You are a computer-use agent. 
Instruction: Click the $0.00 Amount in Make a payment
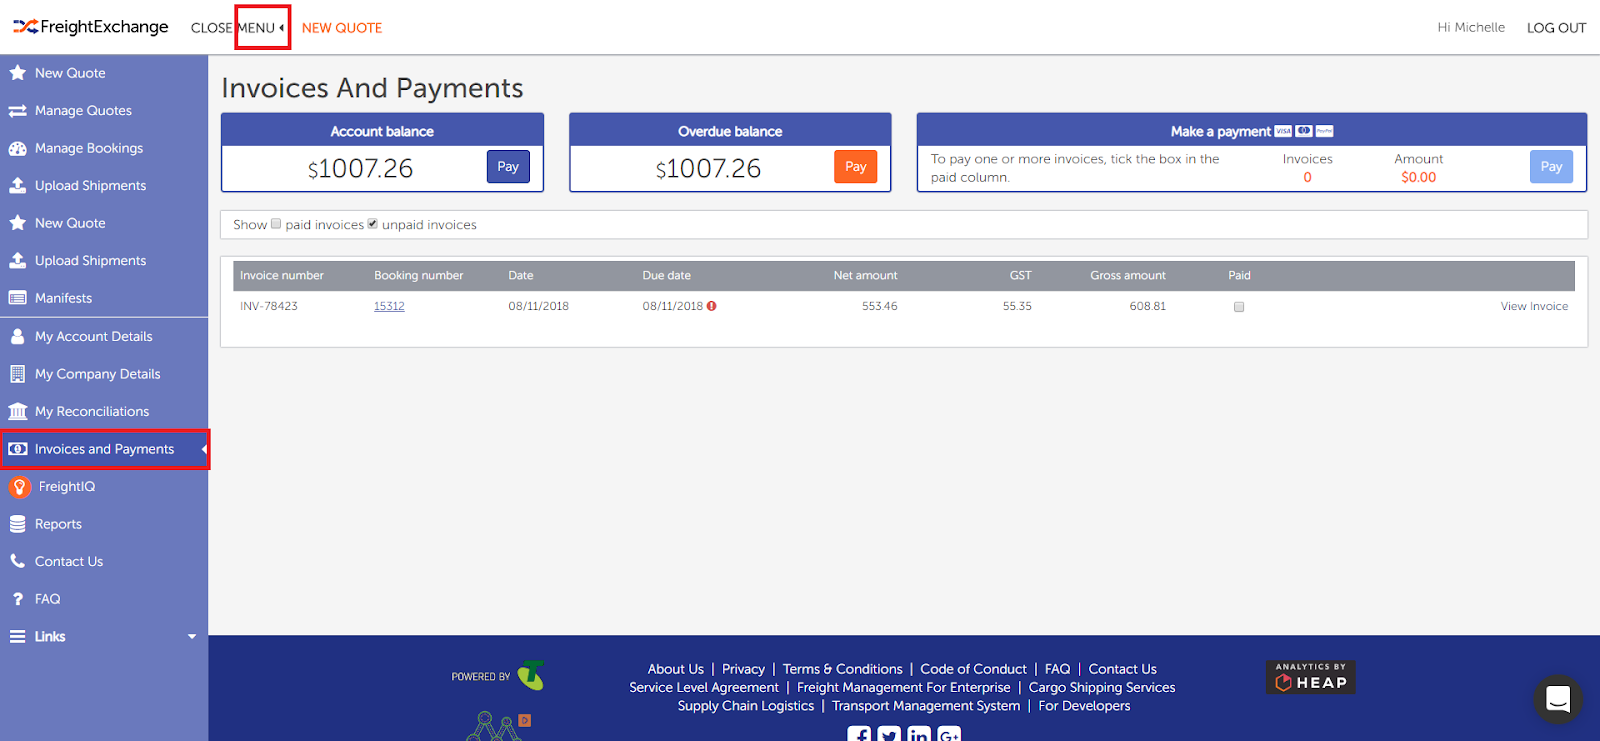(1418, 177)
